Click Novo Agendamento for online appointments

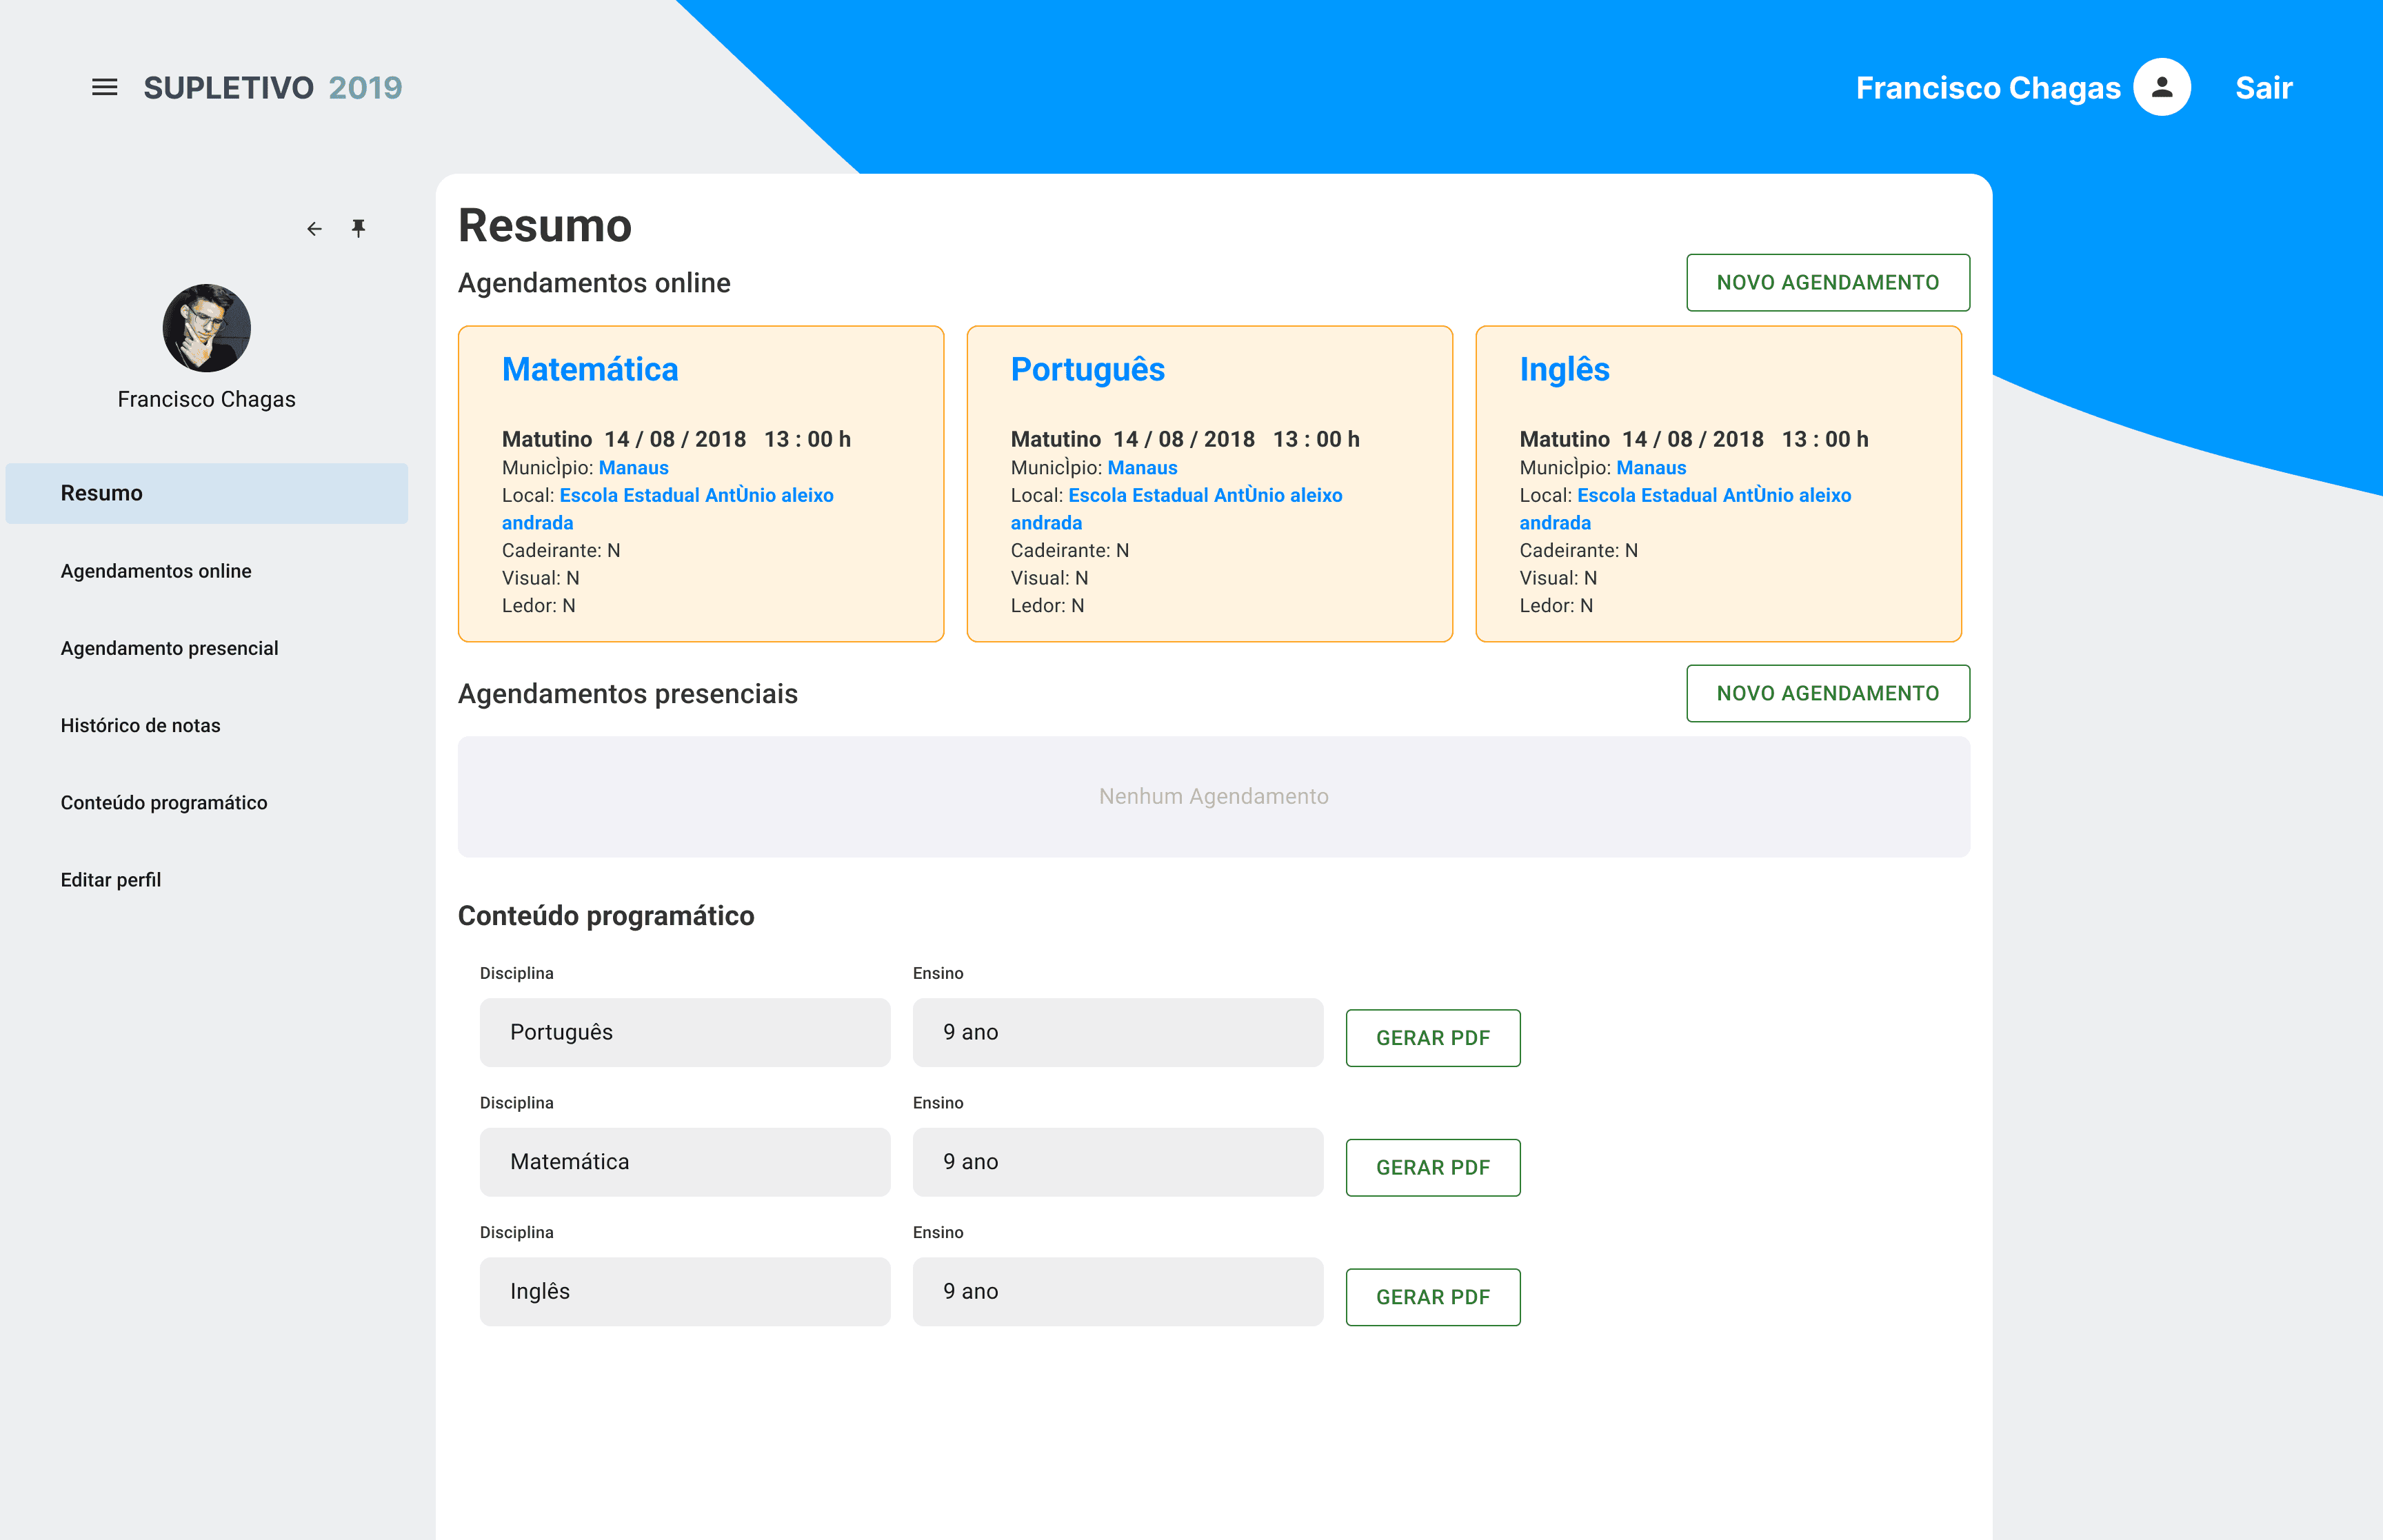point(1827,283)
